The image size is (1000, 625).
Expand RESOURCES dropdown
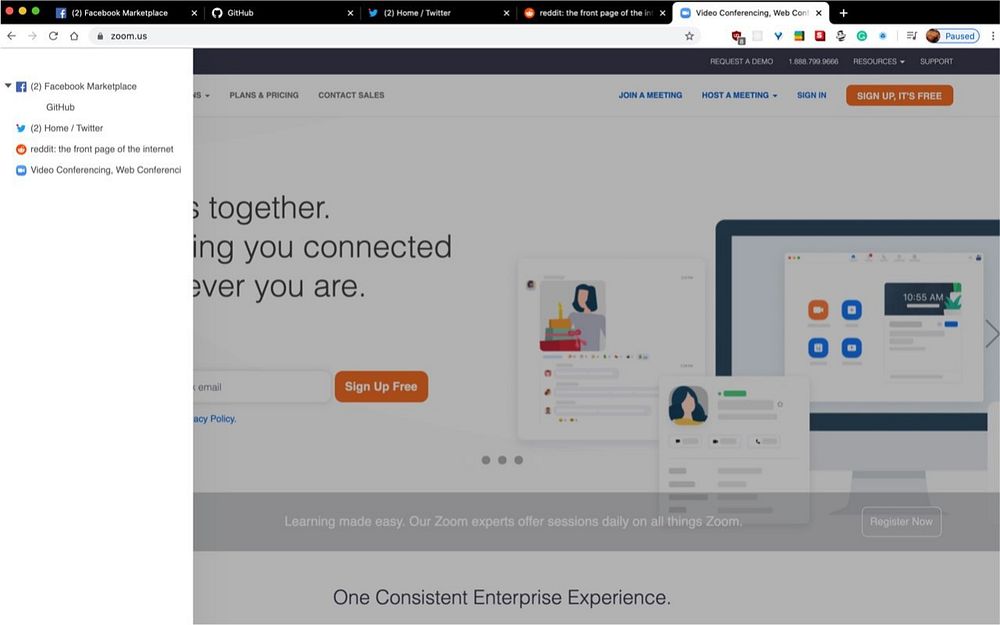tap(879, 62)
